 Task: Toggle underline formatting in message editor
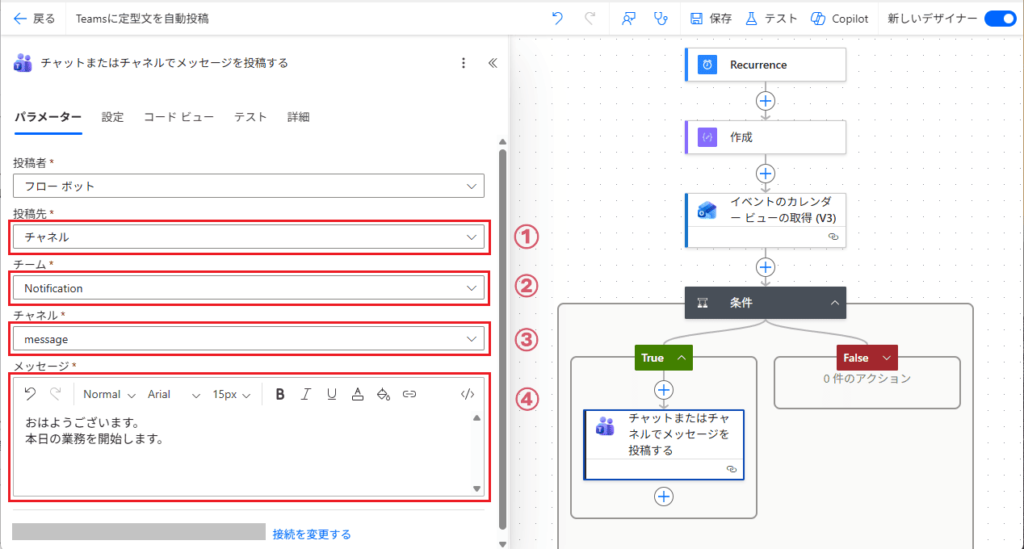click(332, 394)
